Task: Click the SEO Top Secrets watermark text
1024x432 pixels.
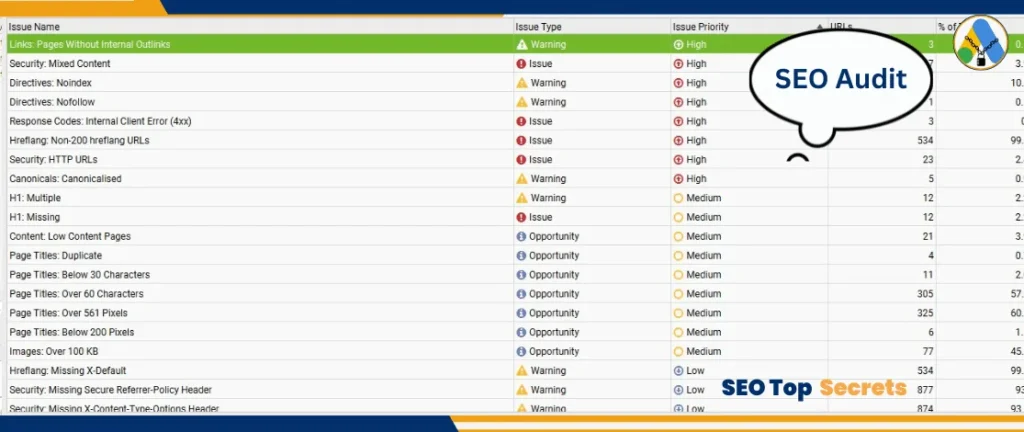Action: click(x=814, y=388)
